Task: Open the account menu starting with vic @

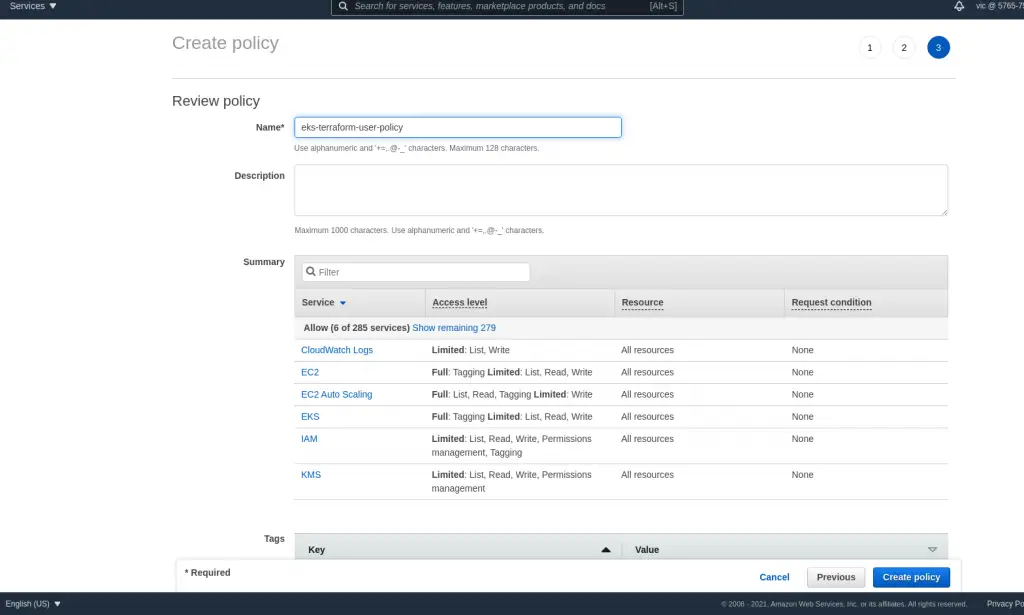Action: tap(999, 6)
